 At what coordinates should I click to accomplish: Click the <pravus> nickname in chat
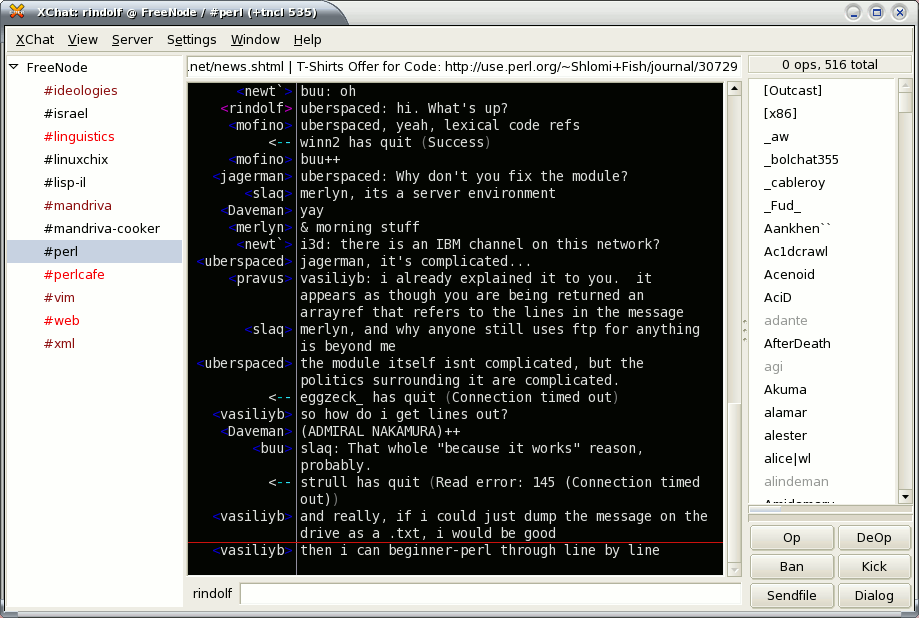[260, 278]
